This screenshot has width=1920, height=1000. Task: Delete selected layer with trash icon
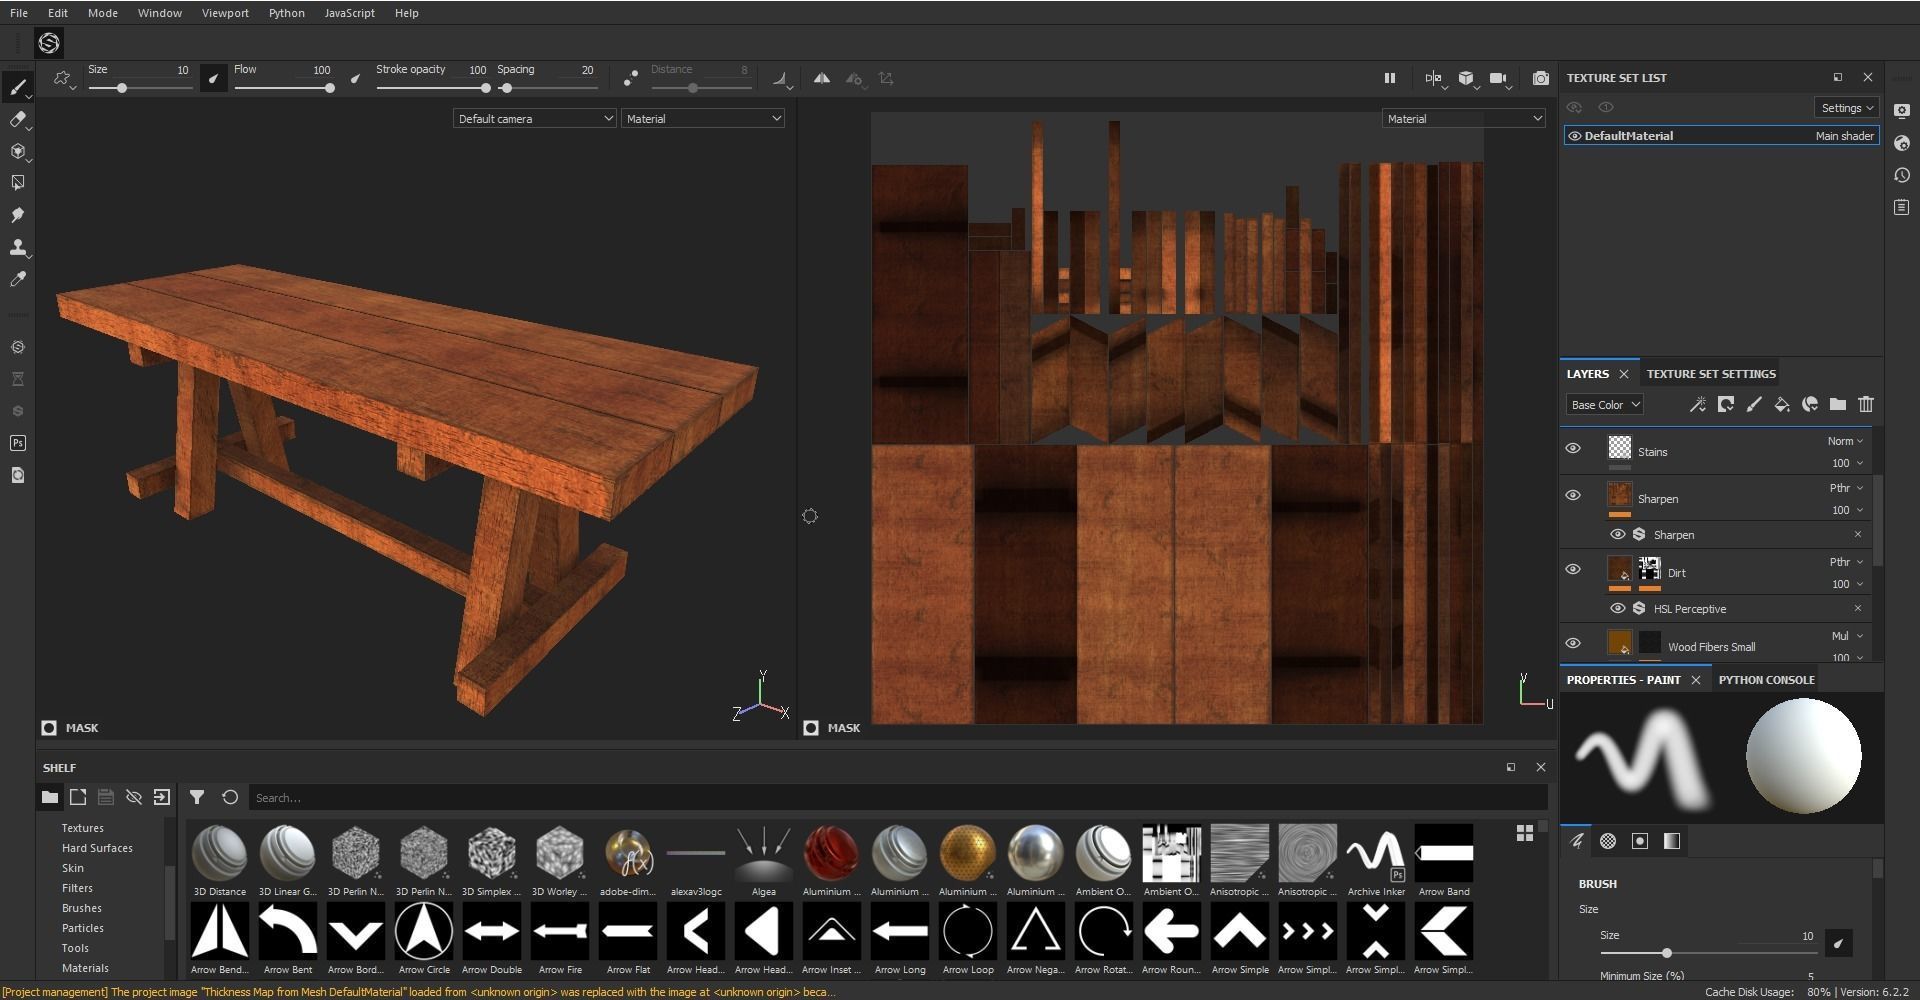[1866, 405]
